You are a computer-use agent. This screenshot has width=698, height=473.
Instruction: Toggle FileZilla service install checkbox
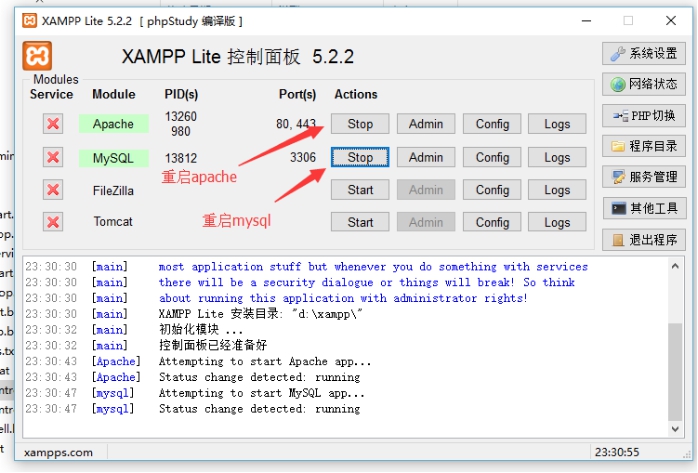[53, 190]
